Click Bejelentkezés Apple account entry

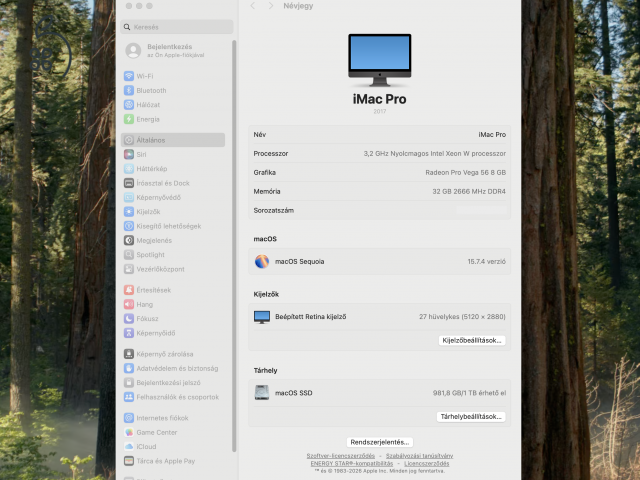tap(164, 51)
